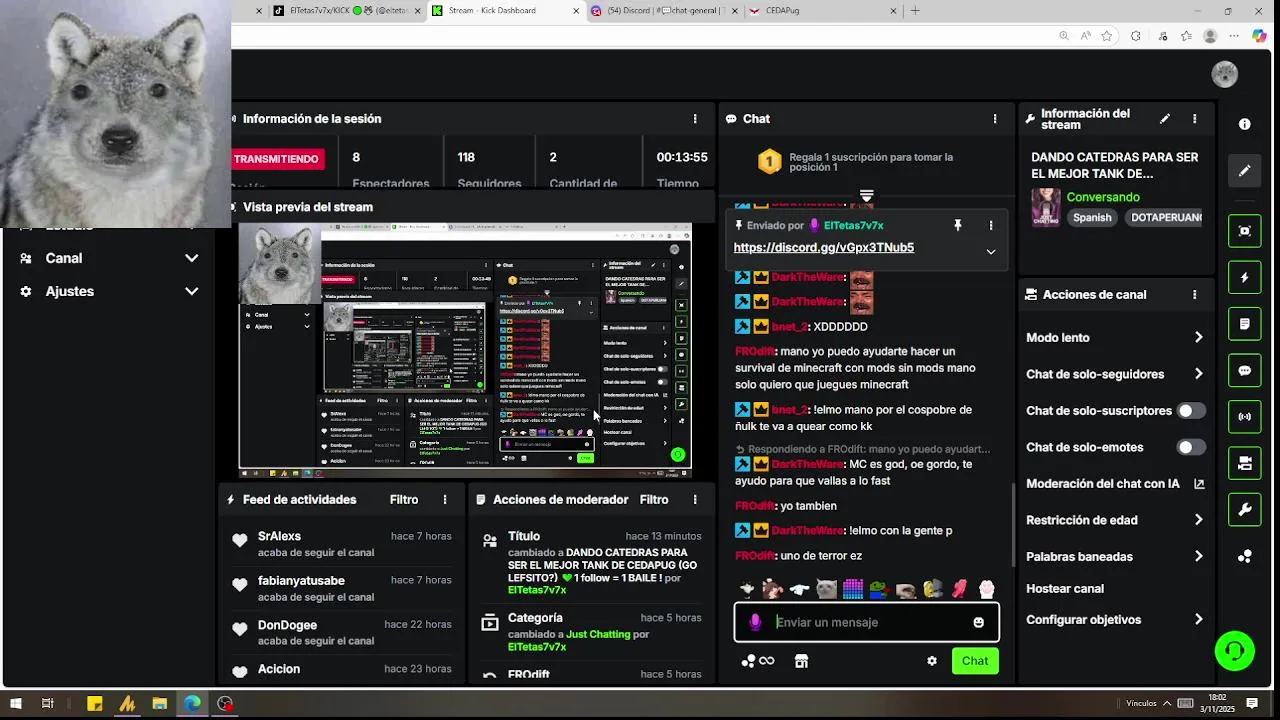Viewport: 1280px width, 720px height.
Task: Click the Spanish language tag
Action: [x=1092, y=218]
